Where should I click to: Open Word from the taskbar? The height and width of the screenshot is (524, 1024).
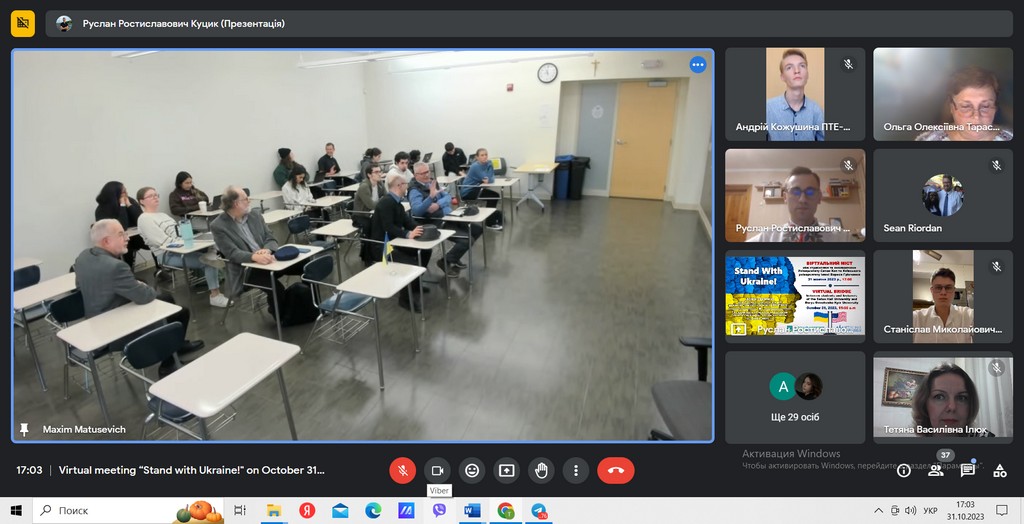click(472, 511)
